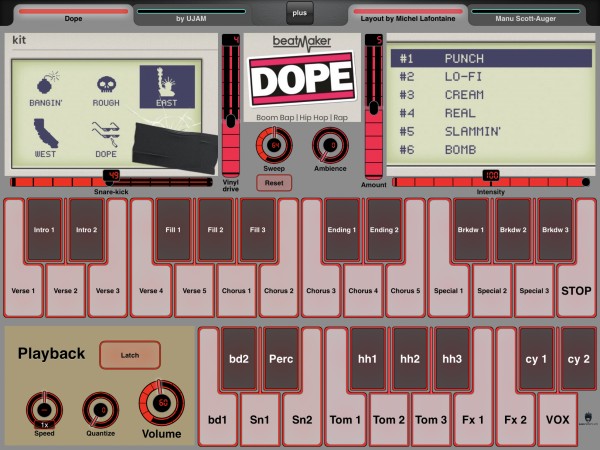Viewport: 600px width, 450px height.
Task: Click the plus button at top
Action: (300, 13)
